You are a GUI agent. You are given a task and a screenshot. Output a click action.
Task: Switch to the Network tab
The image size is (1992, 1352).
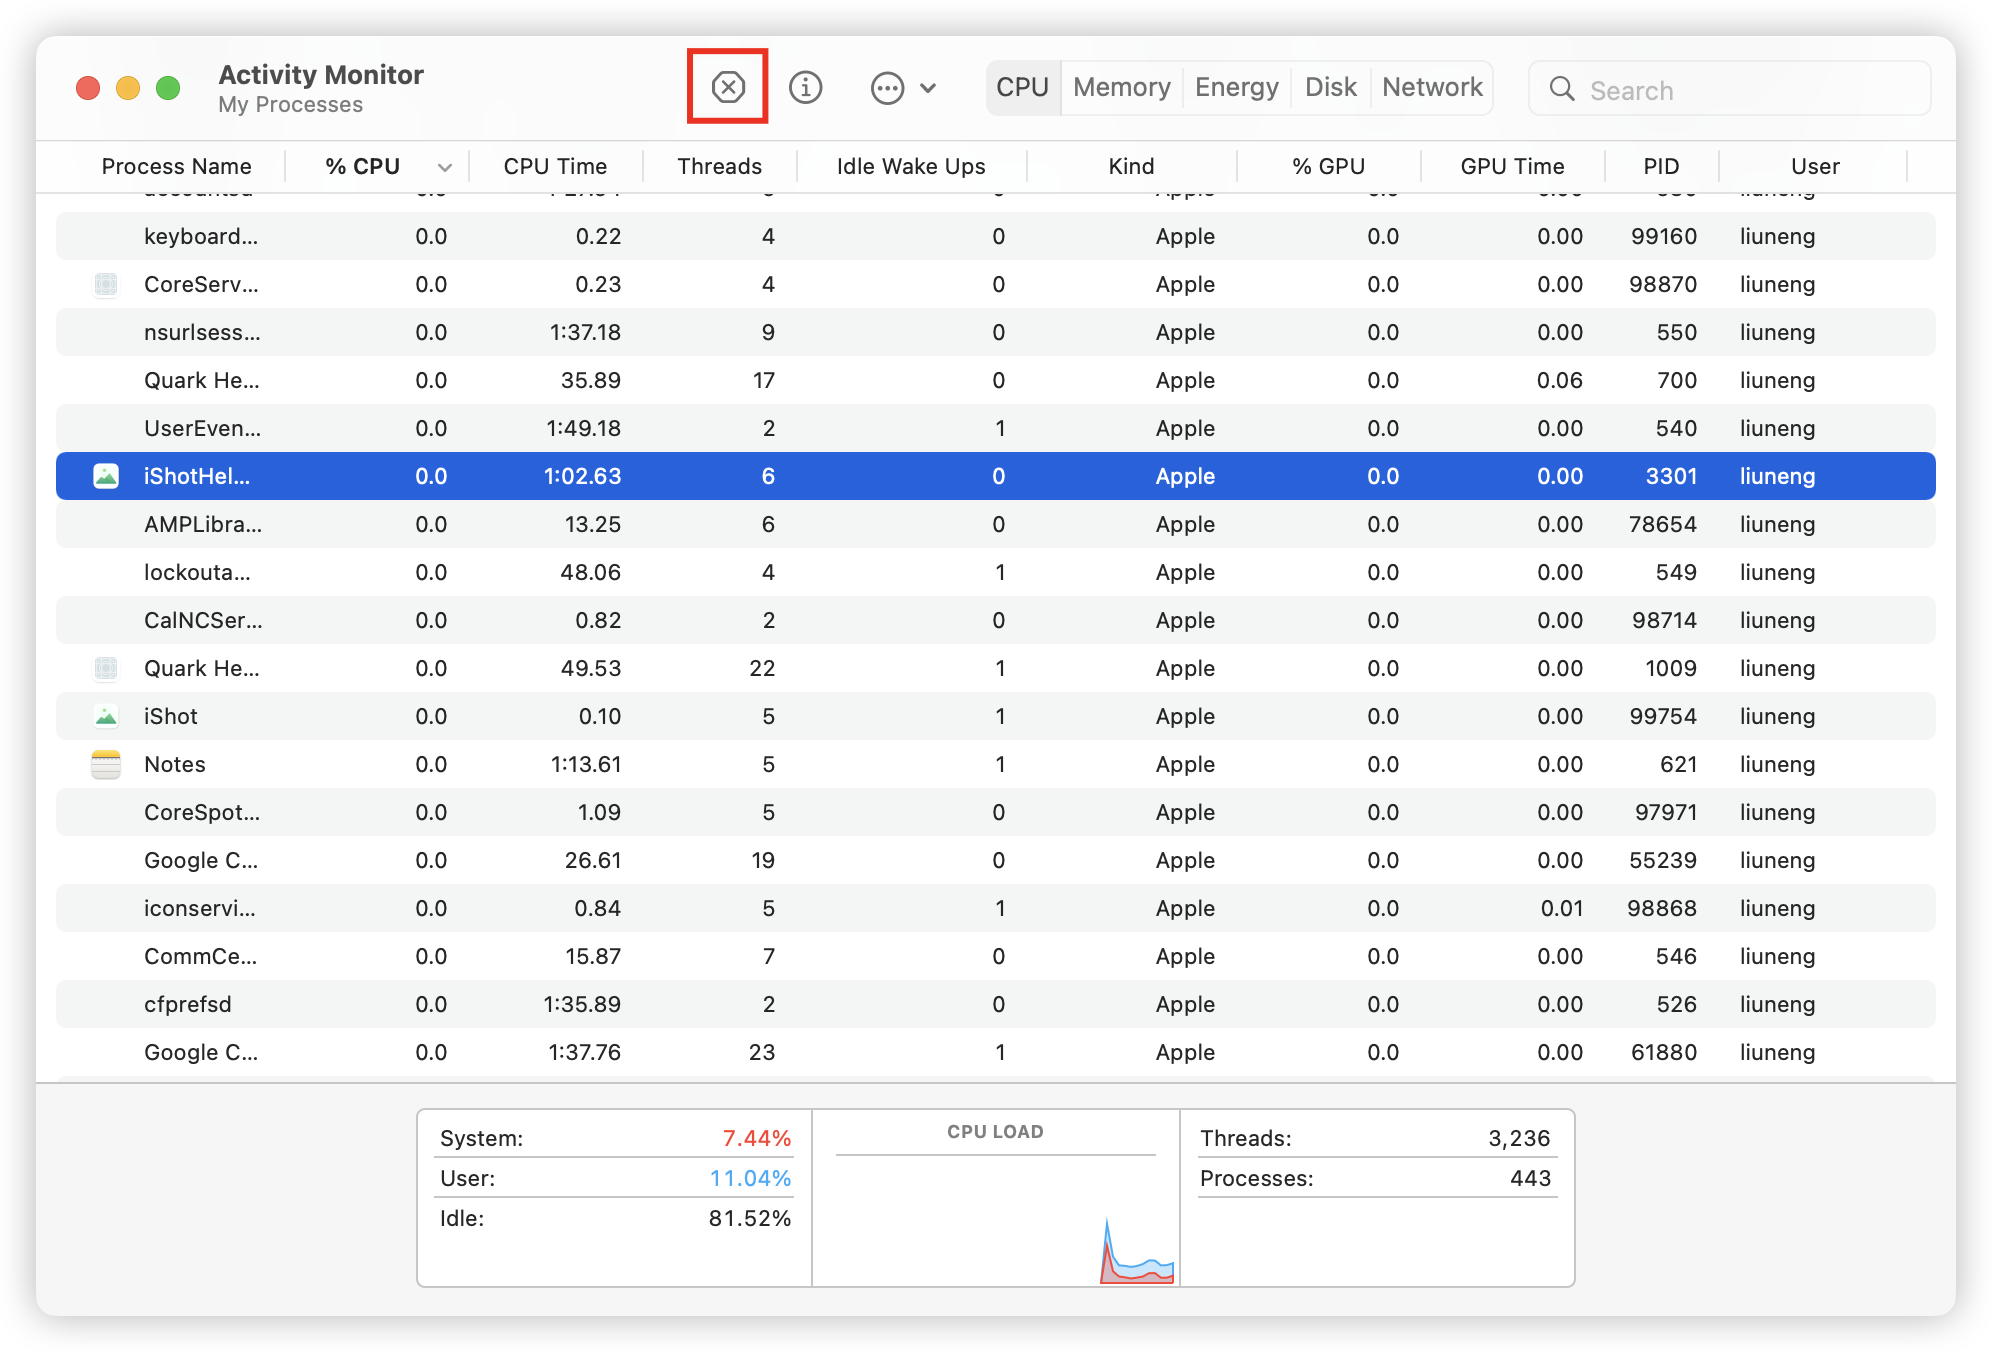point(1432,87)
